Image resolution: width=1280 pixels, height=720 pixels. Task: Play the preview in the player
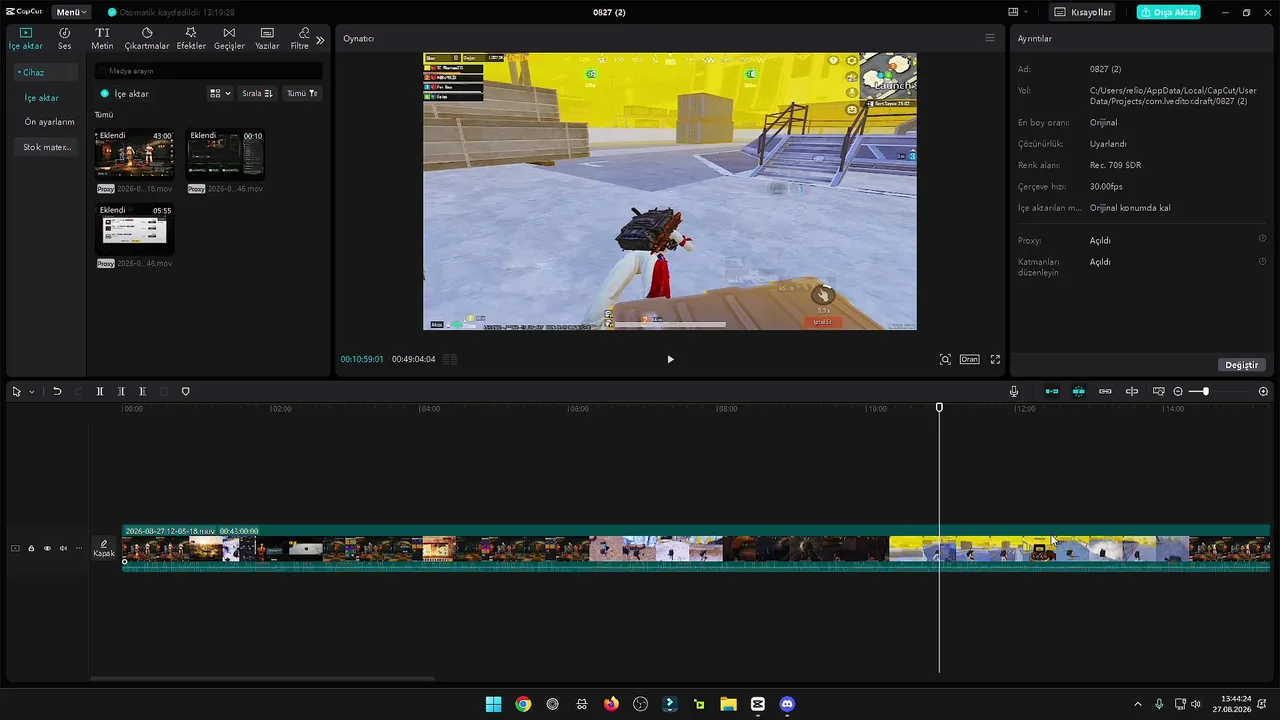click(670, 359)
